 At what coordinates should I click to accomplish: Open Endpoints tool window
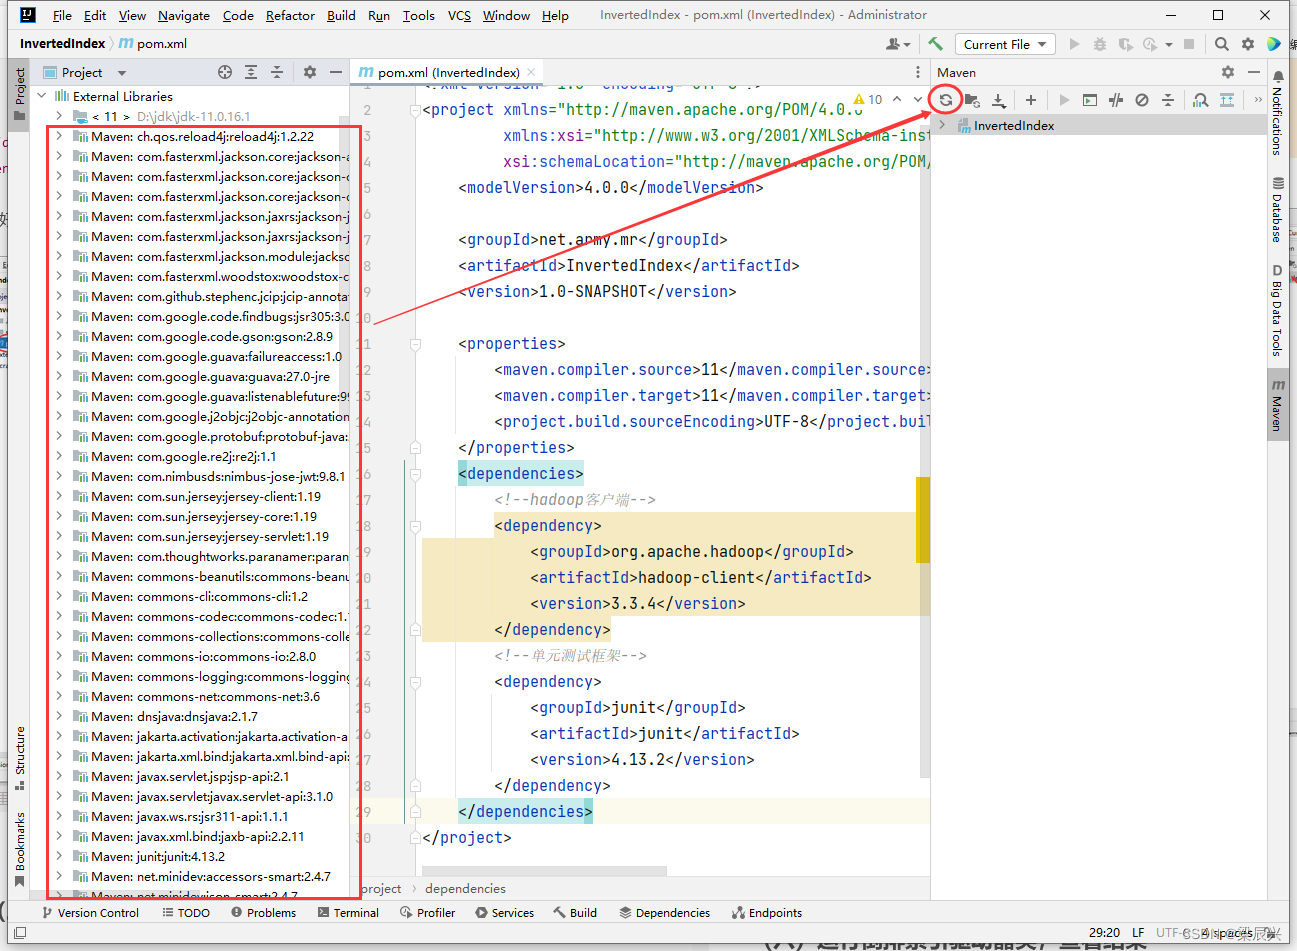[767, 912]
